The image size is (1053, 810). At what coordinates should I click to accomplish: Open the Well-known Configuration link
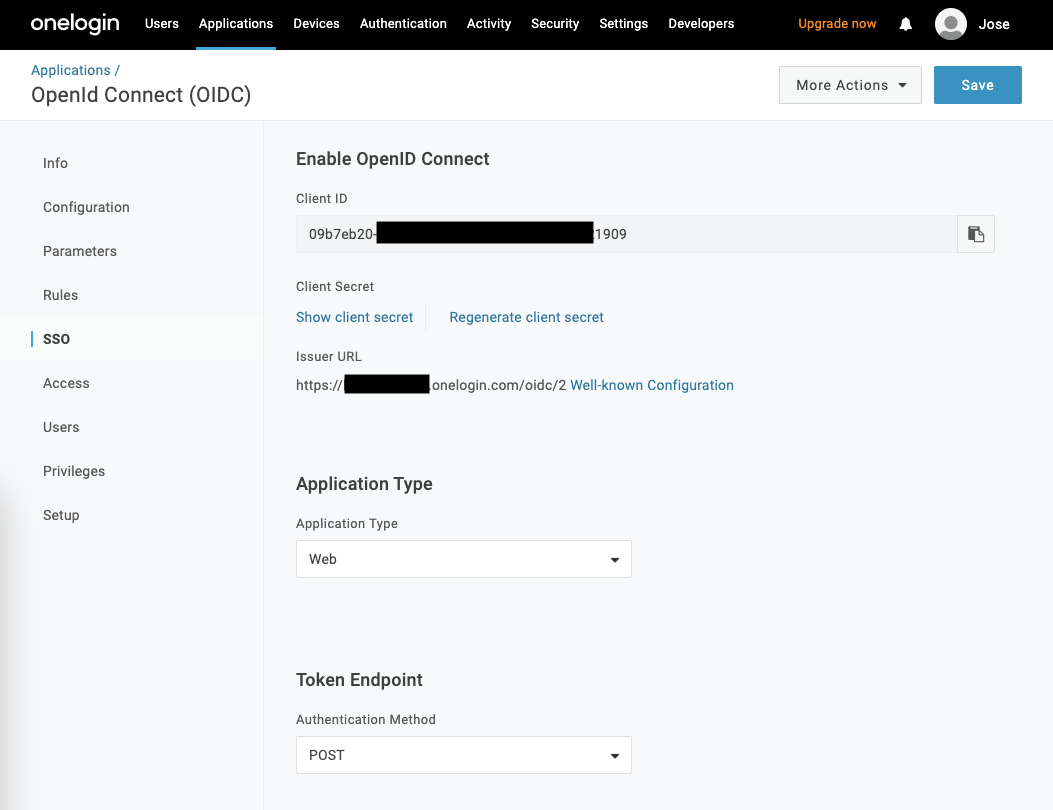pos(651,385)
